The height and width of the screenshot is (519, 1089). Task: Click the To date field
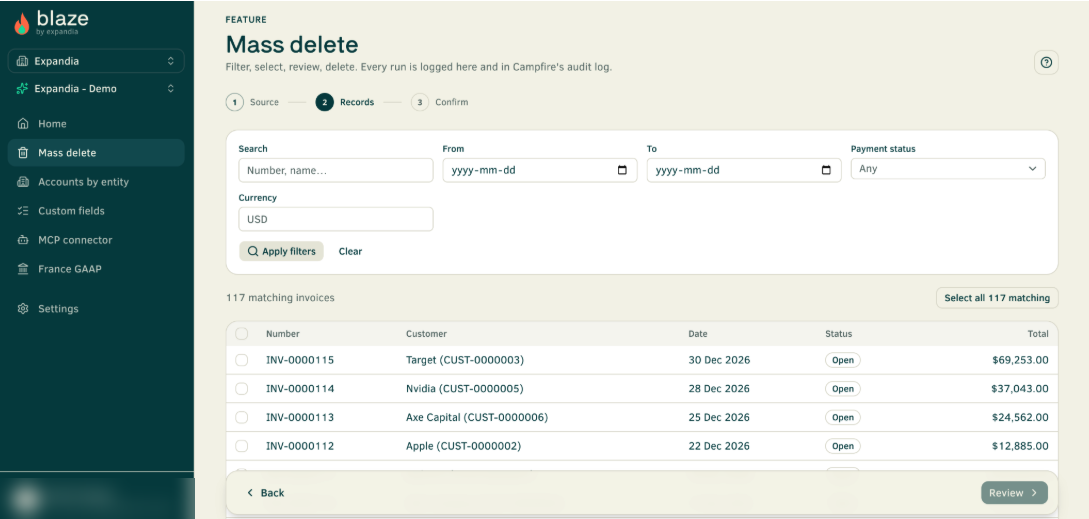pyautogui.click(x=744, y=170)
